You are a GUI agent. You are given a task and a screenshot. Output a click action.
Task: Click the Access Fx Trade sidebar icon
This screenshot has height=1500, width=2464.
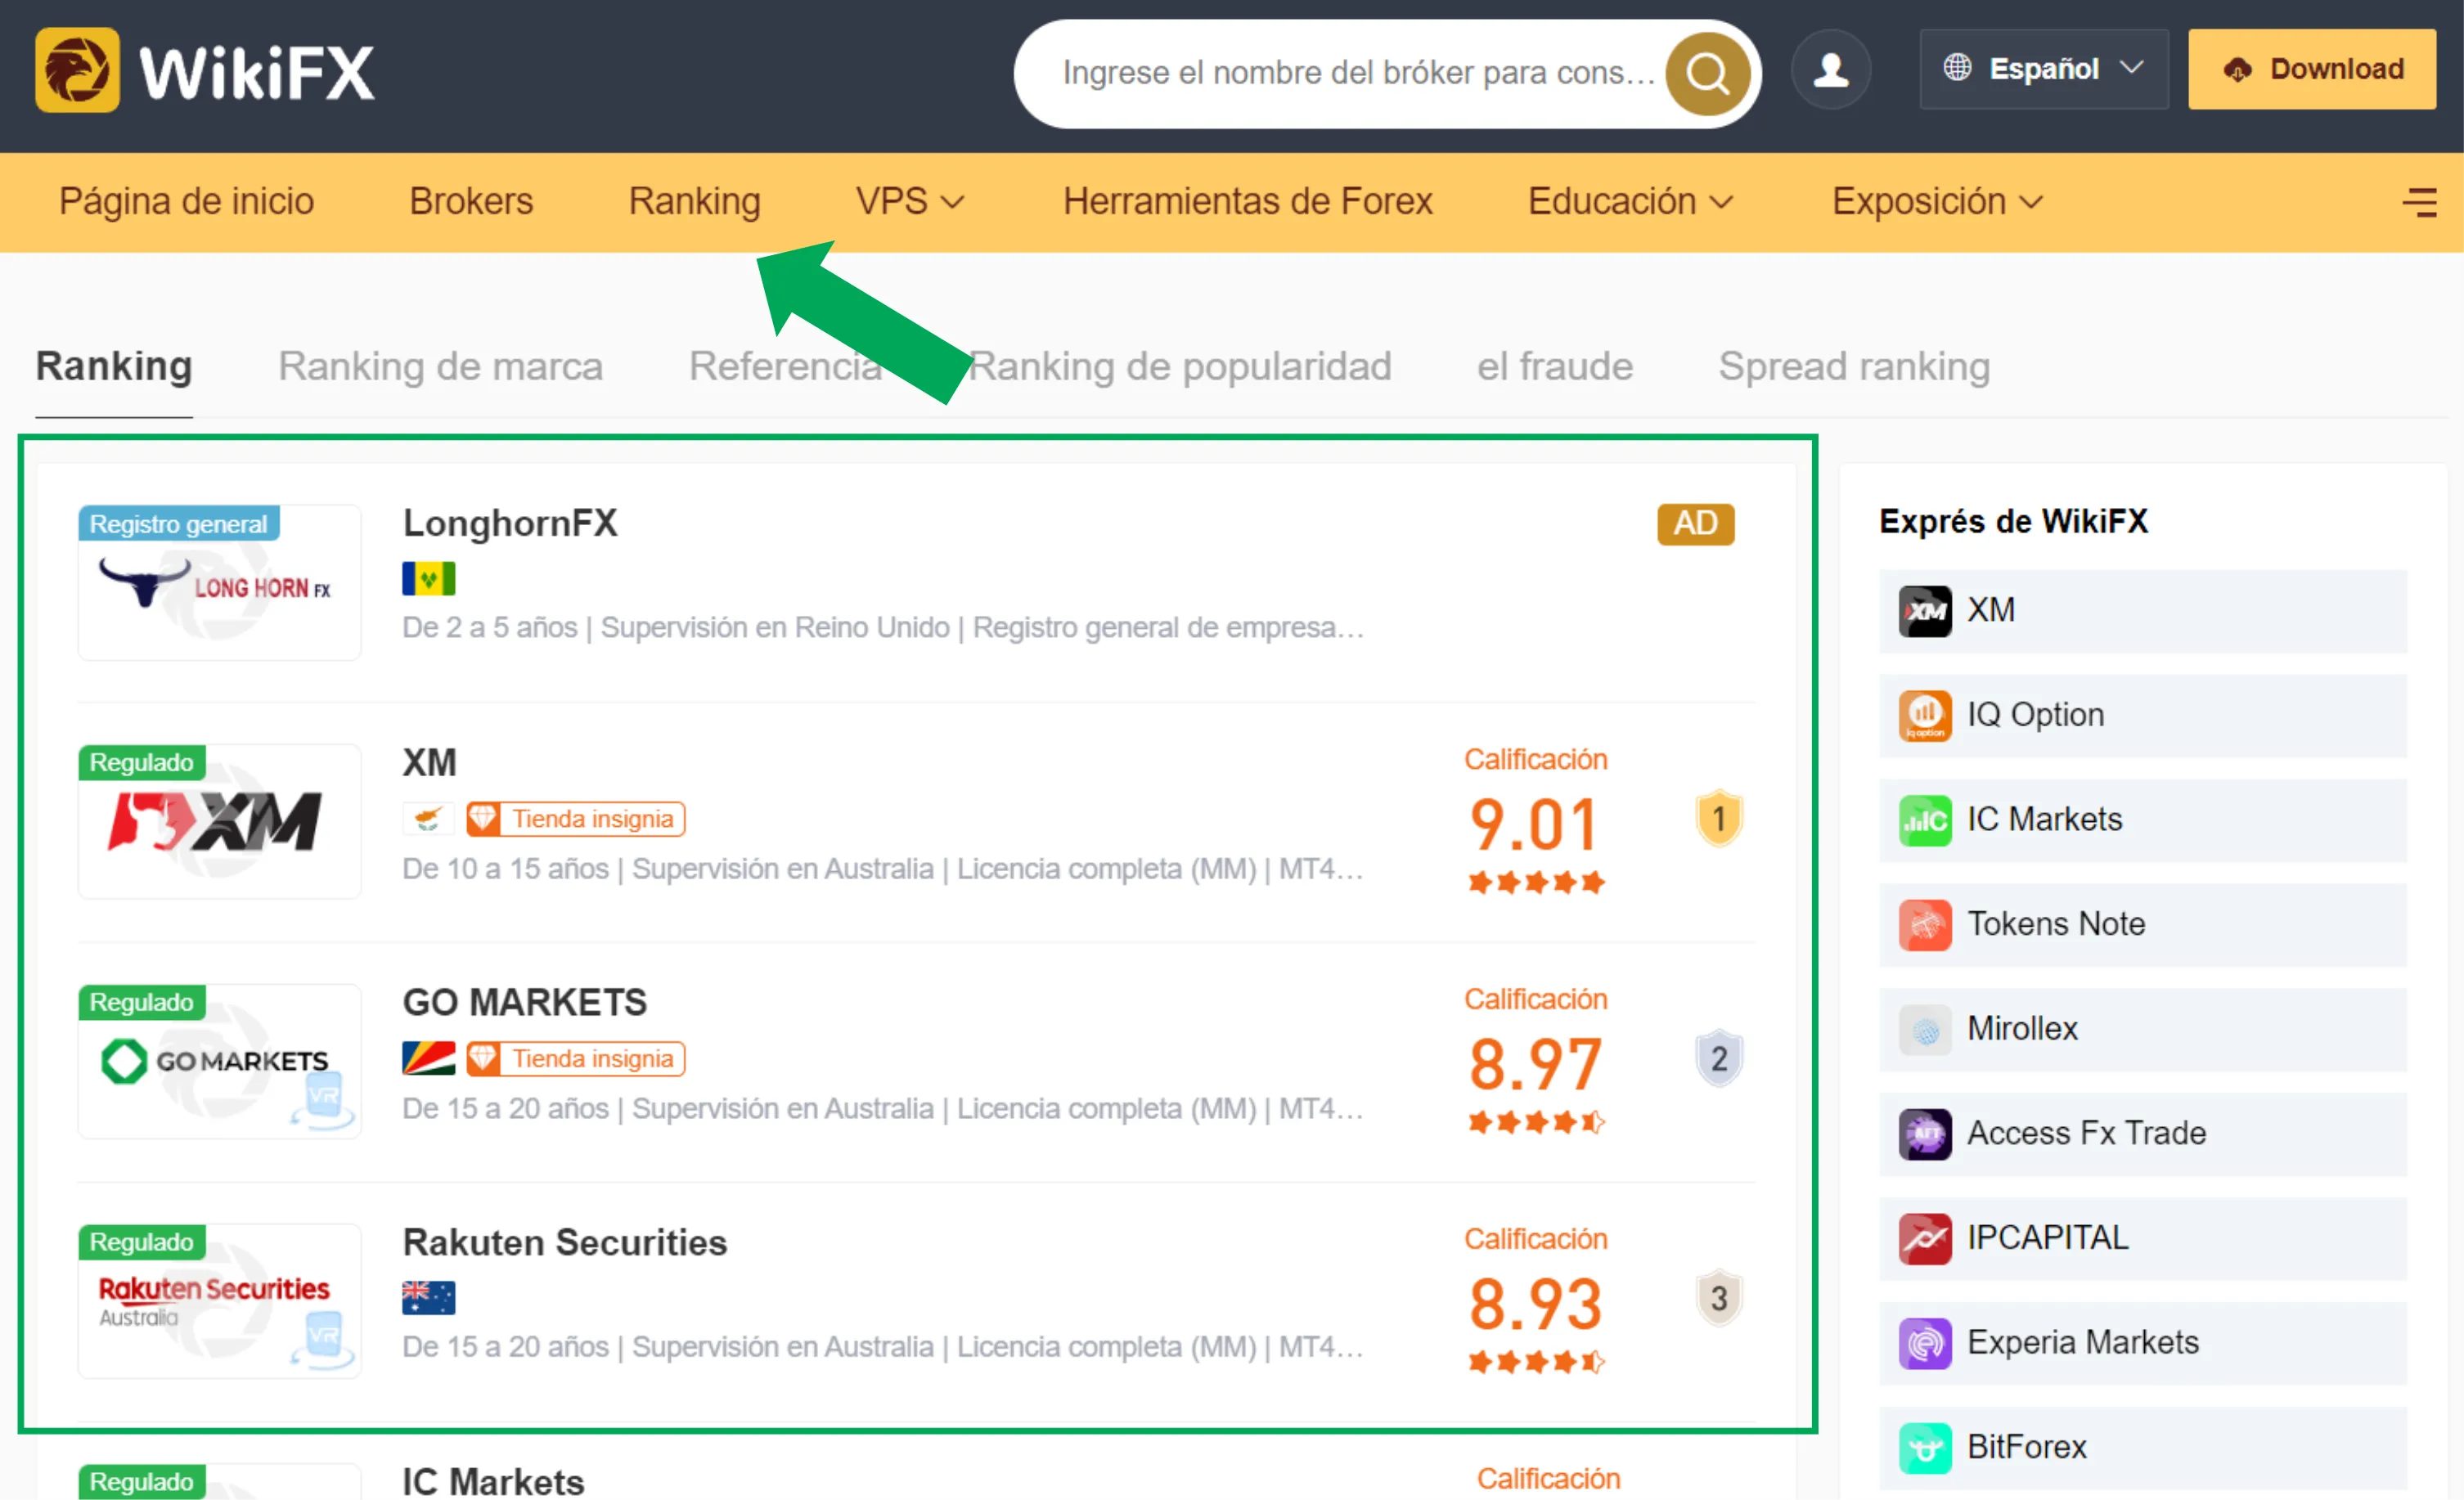[x=1925, y=1134]
